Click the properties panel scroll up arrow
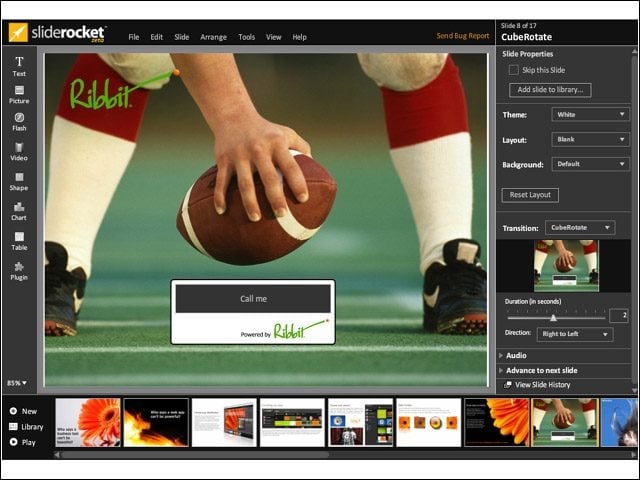 (634, 52)
